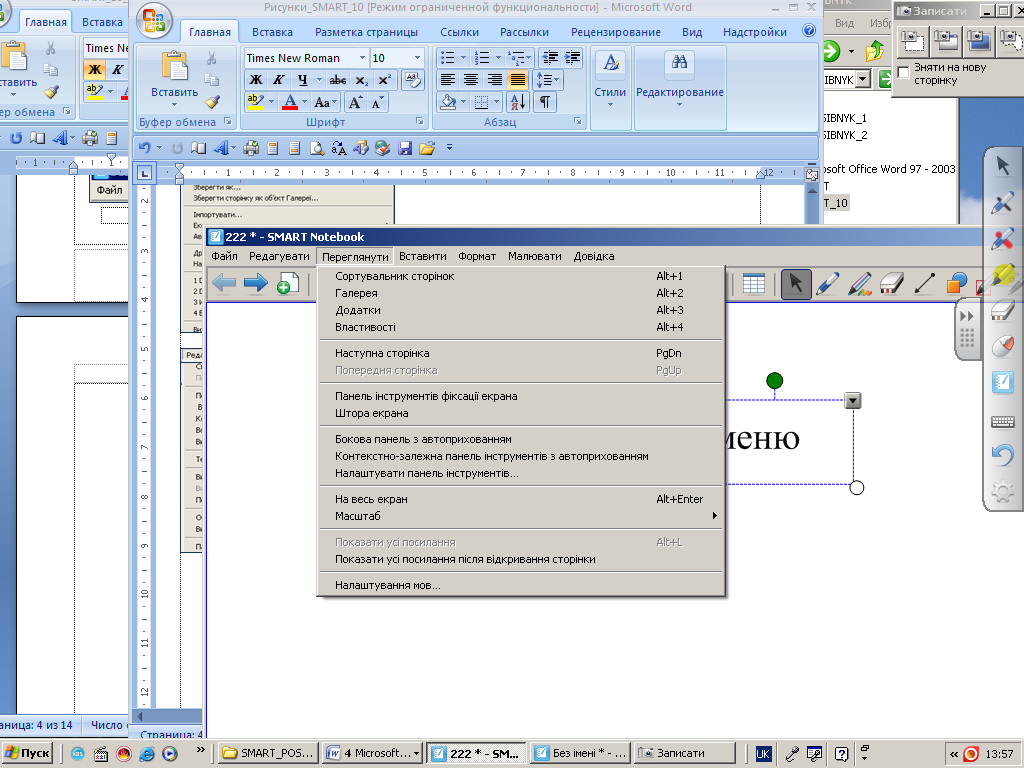The image size is (1024, 768).
Task: Open Word Help question mark icon
Action: coord(808,31)
